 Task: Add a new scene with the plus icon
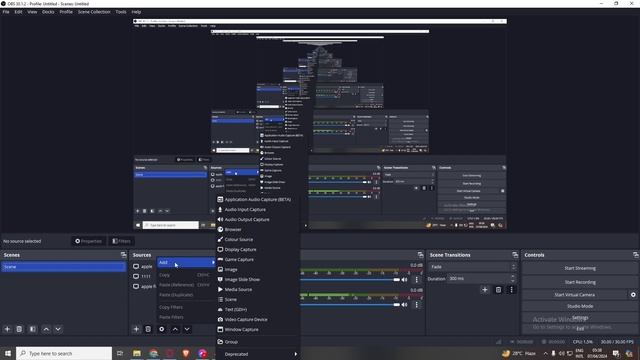[7, 329]
